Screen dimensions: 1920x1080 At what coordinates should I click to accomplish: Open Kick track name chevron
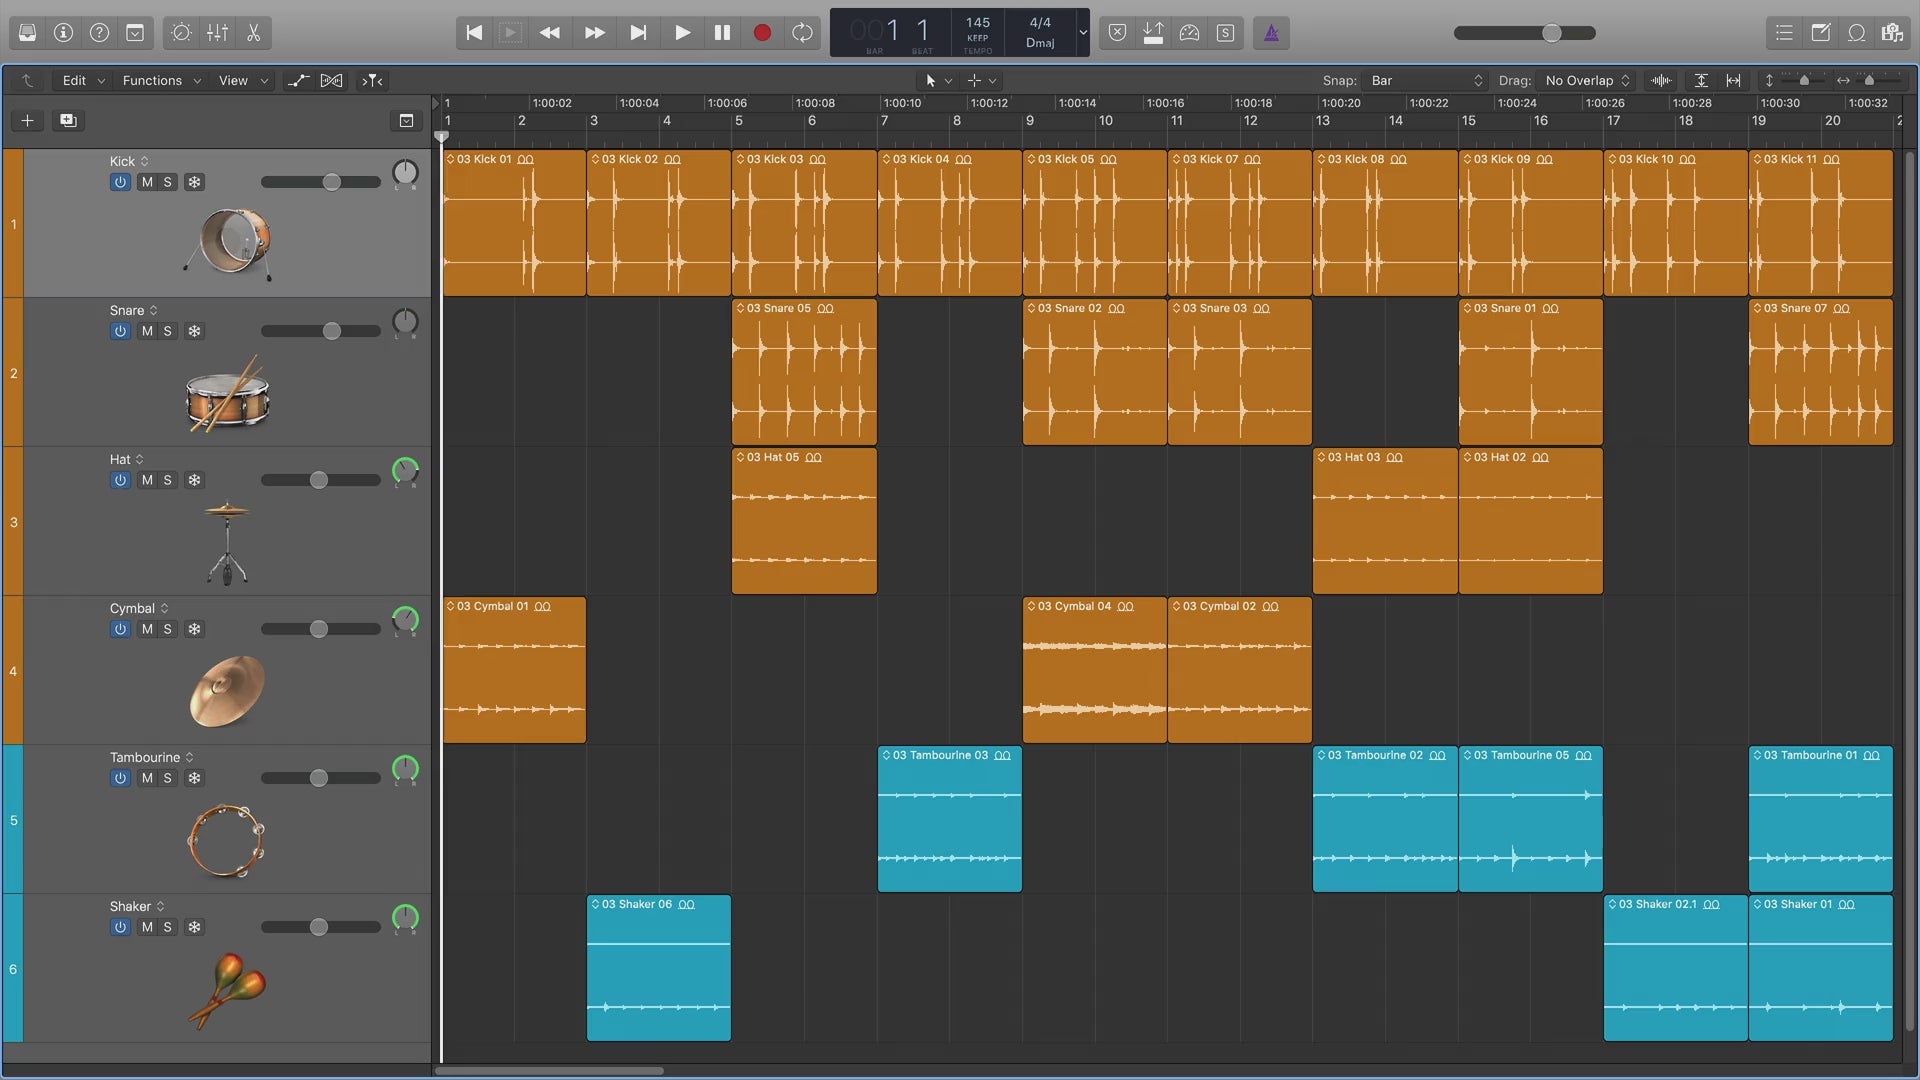click(x=144, y=161)
